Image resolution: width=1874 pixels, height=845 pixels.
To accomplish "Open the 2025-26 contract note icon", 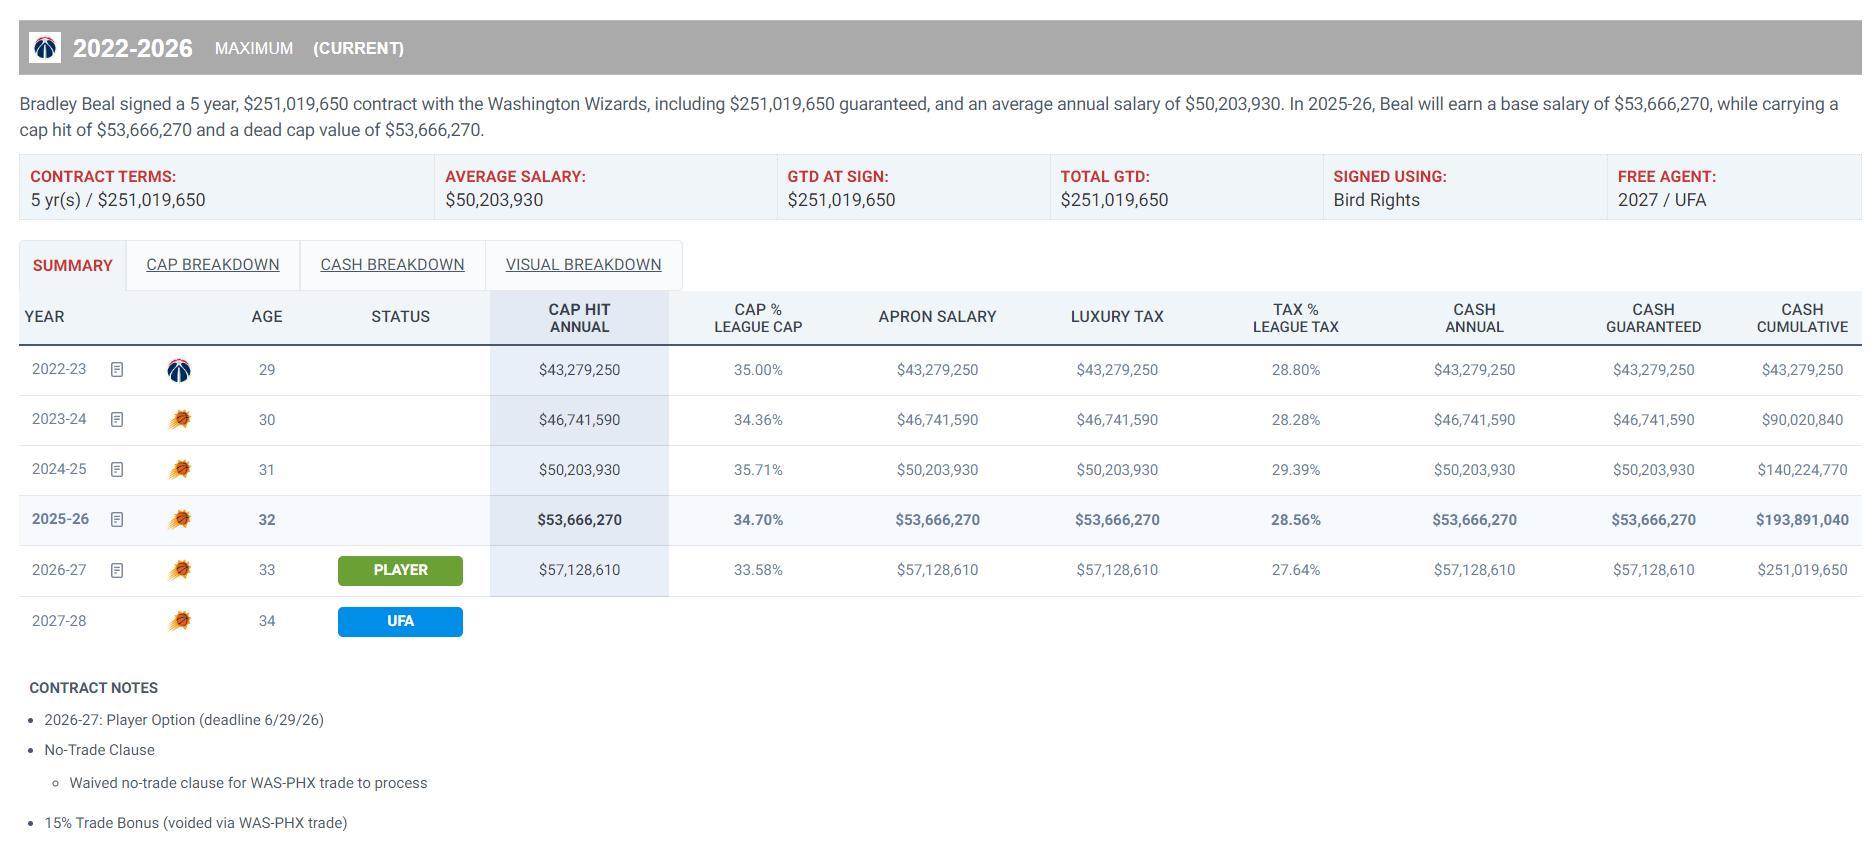I will click(x=117, y=520).
